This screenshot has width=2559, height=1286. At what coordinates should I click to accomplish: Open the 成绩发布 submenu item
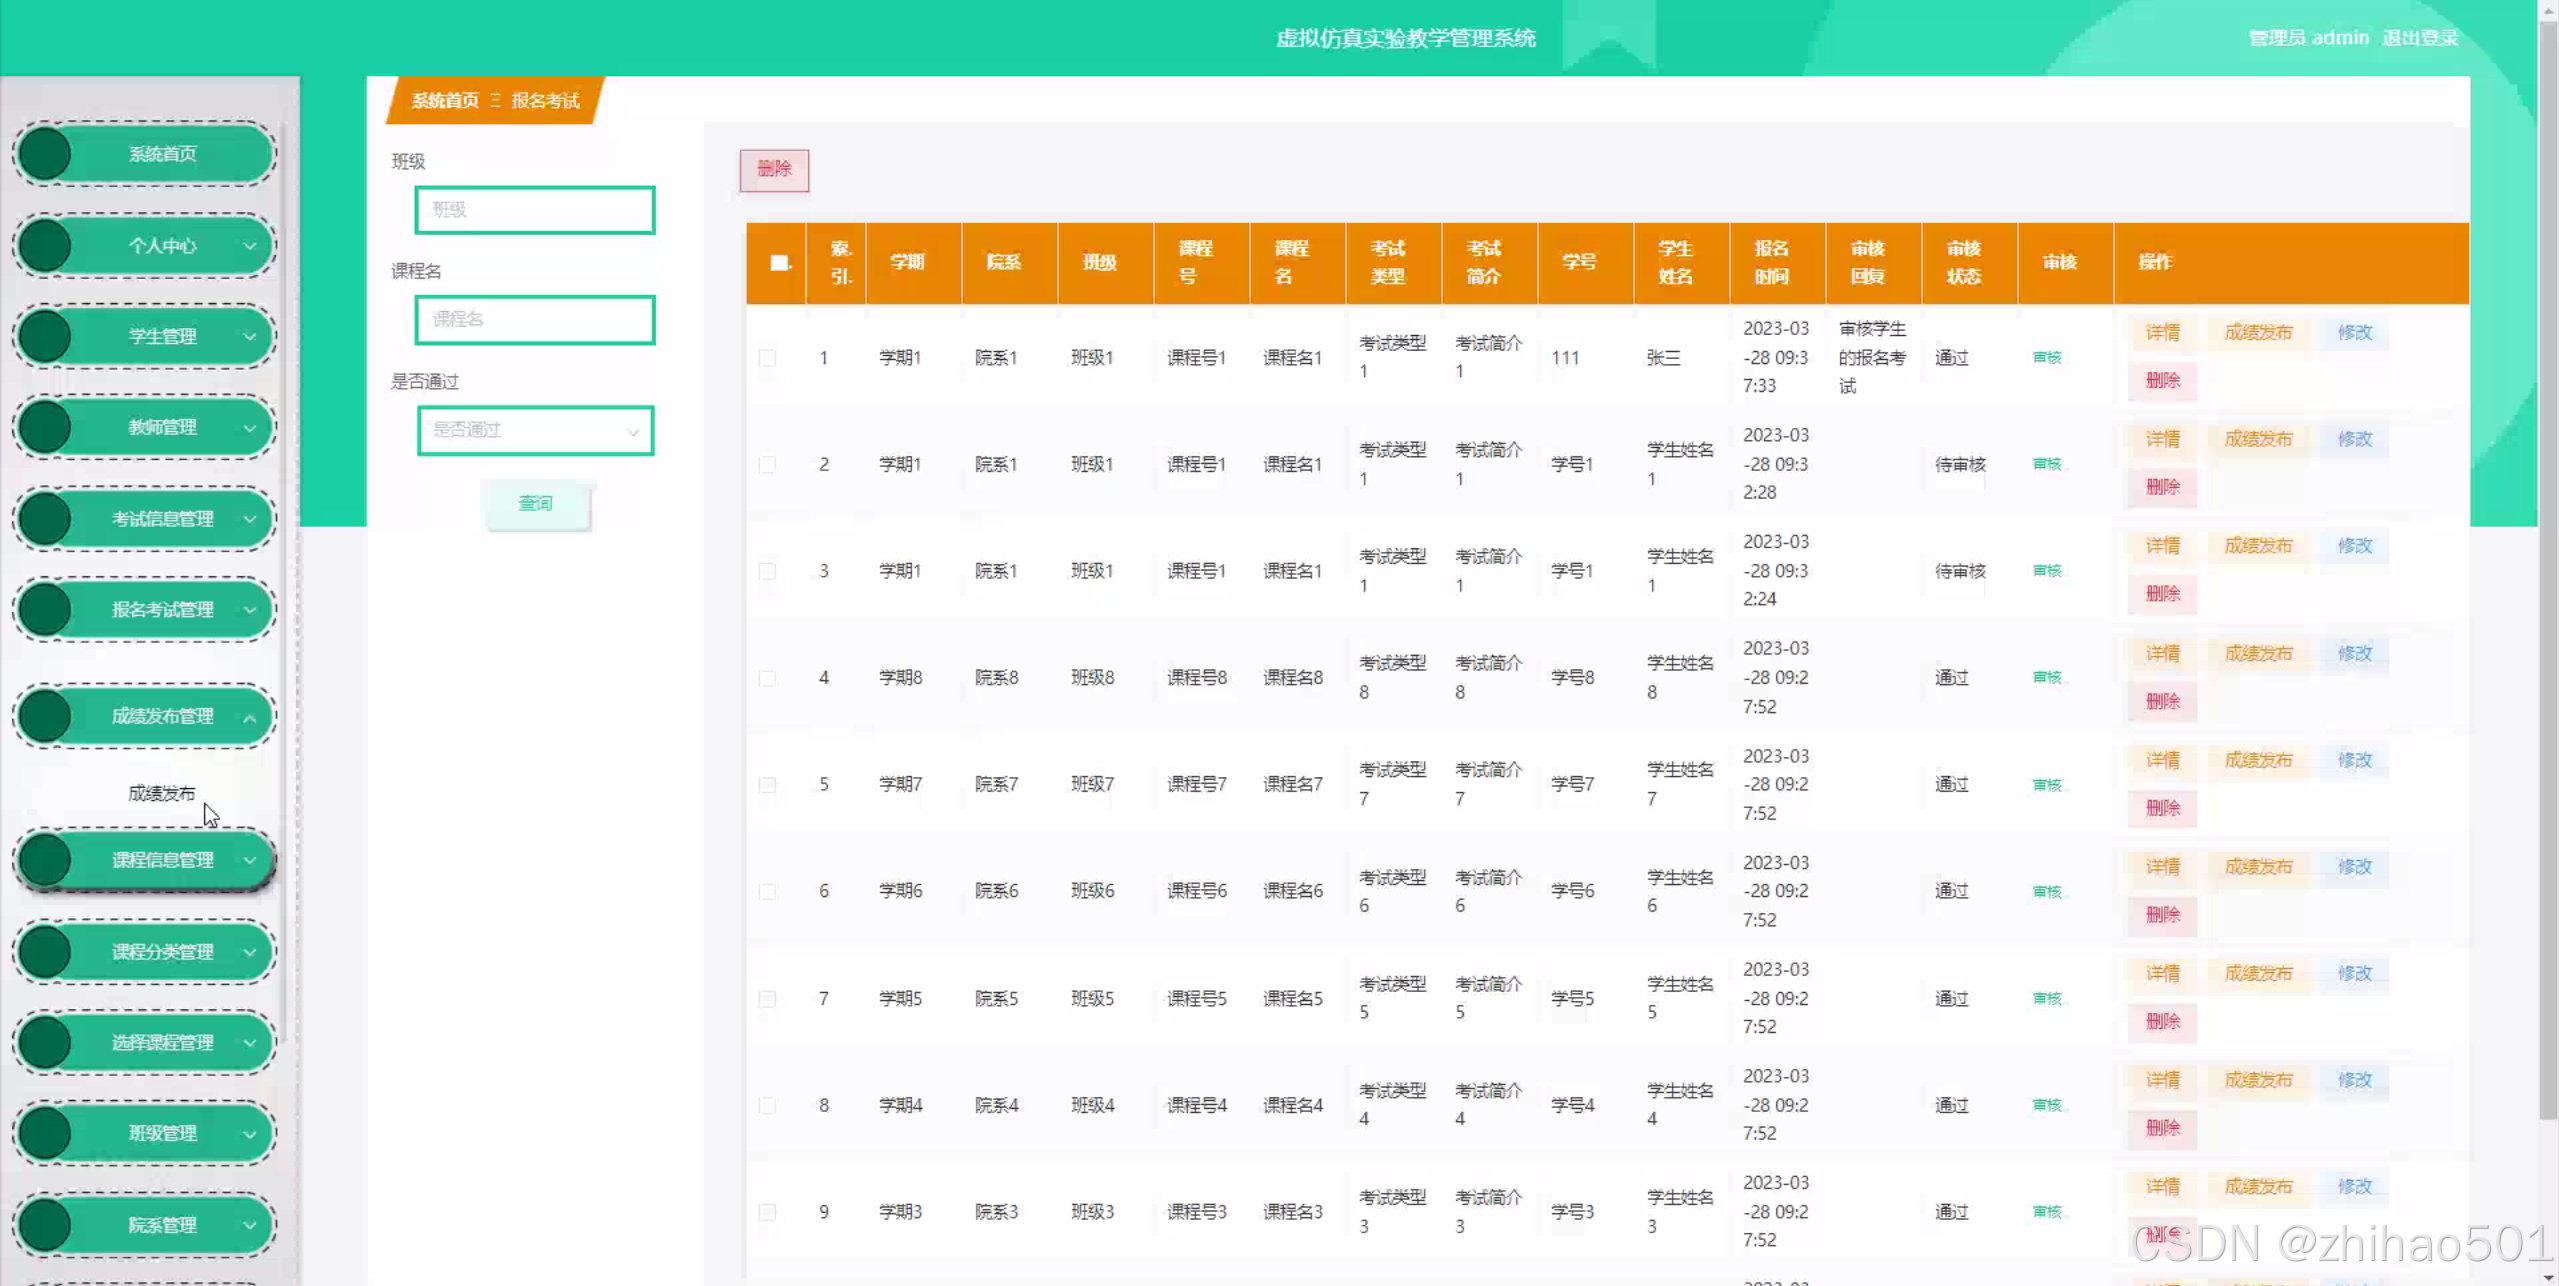click(x=161, y=793)
